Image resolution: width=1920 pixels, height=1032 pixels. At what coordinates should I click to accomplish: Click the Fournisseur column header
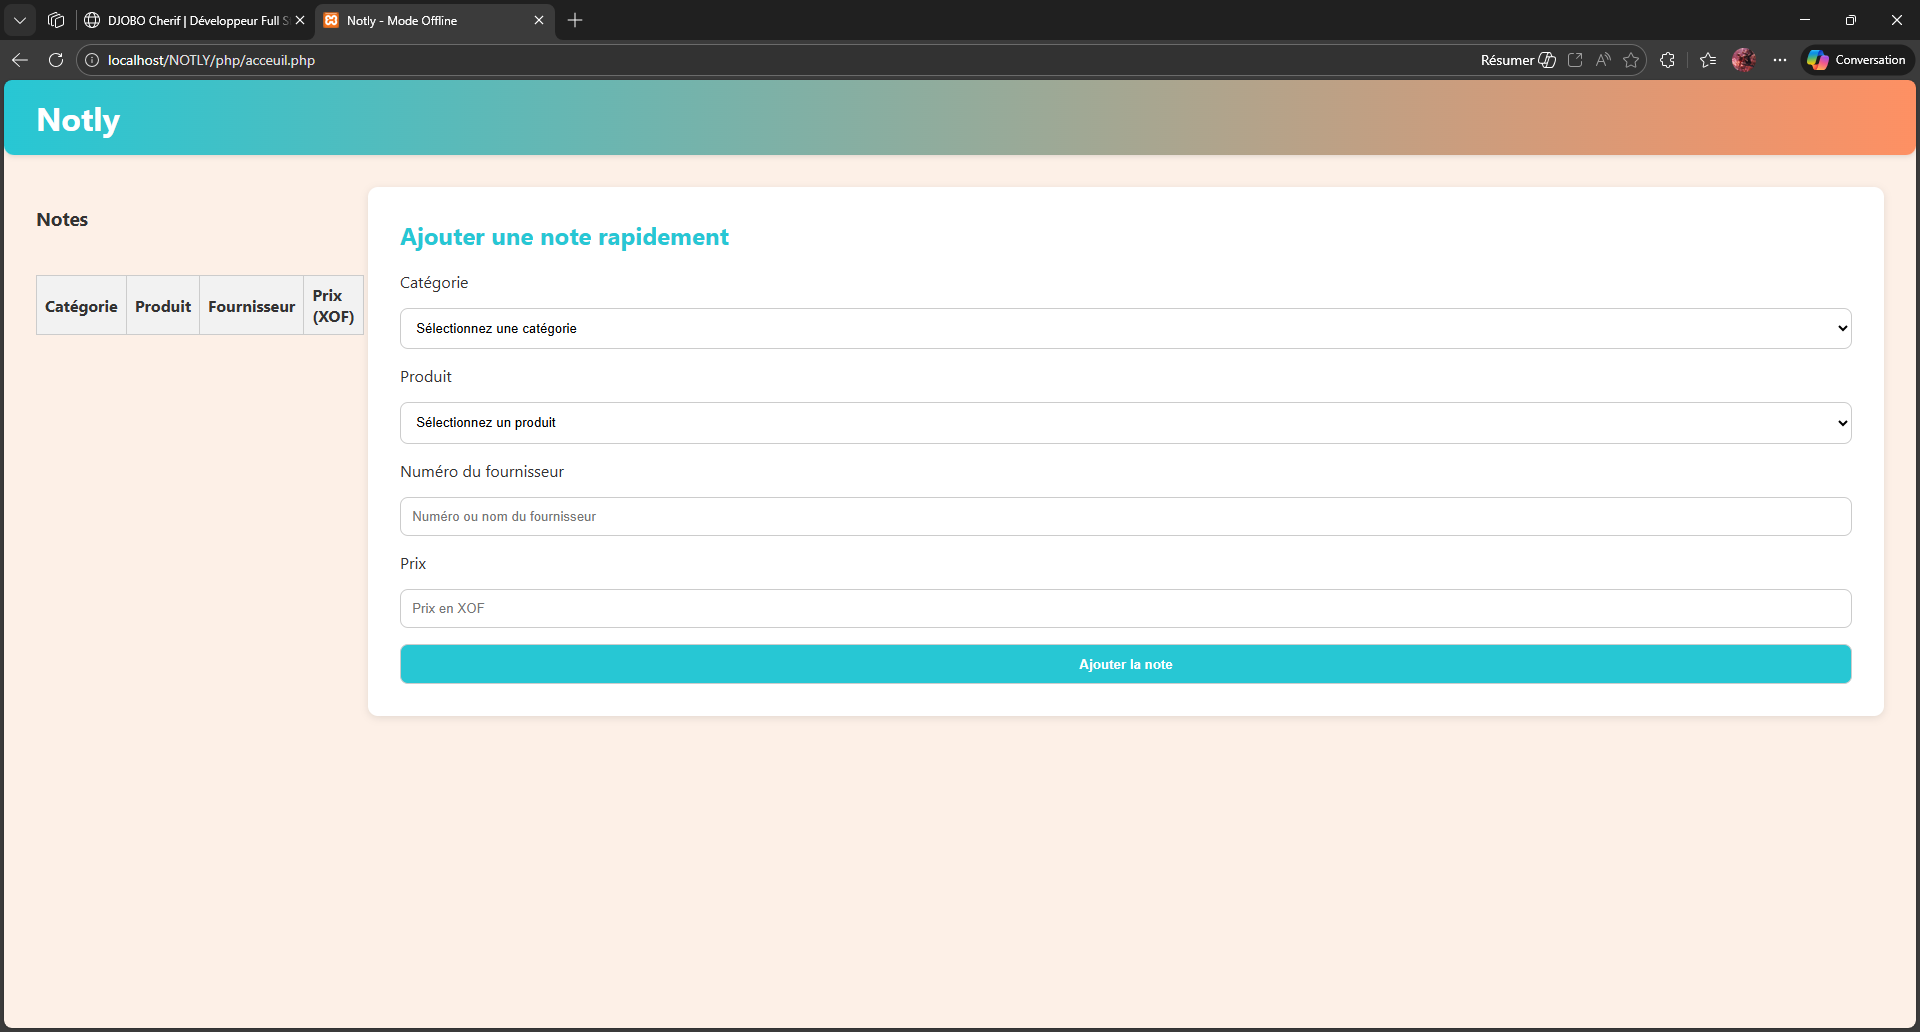coord(251,306)
